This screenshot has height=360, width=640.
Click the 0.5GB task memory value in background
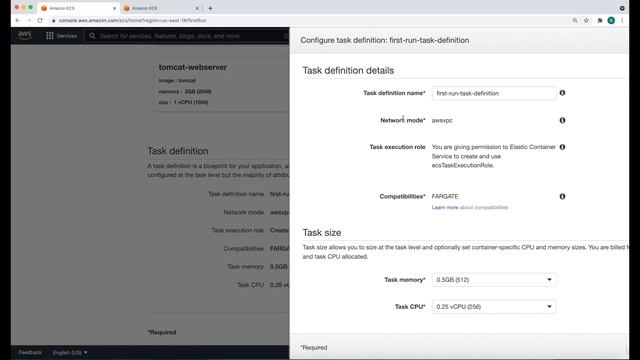click(x=278, y=267)
